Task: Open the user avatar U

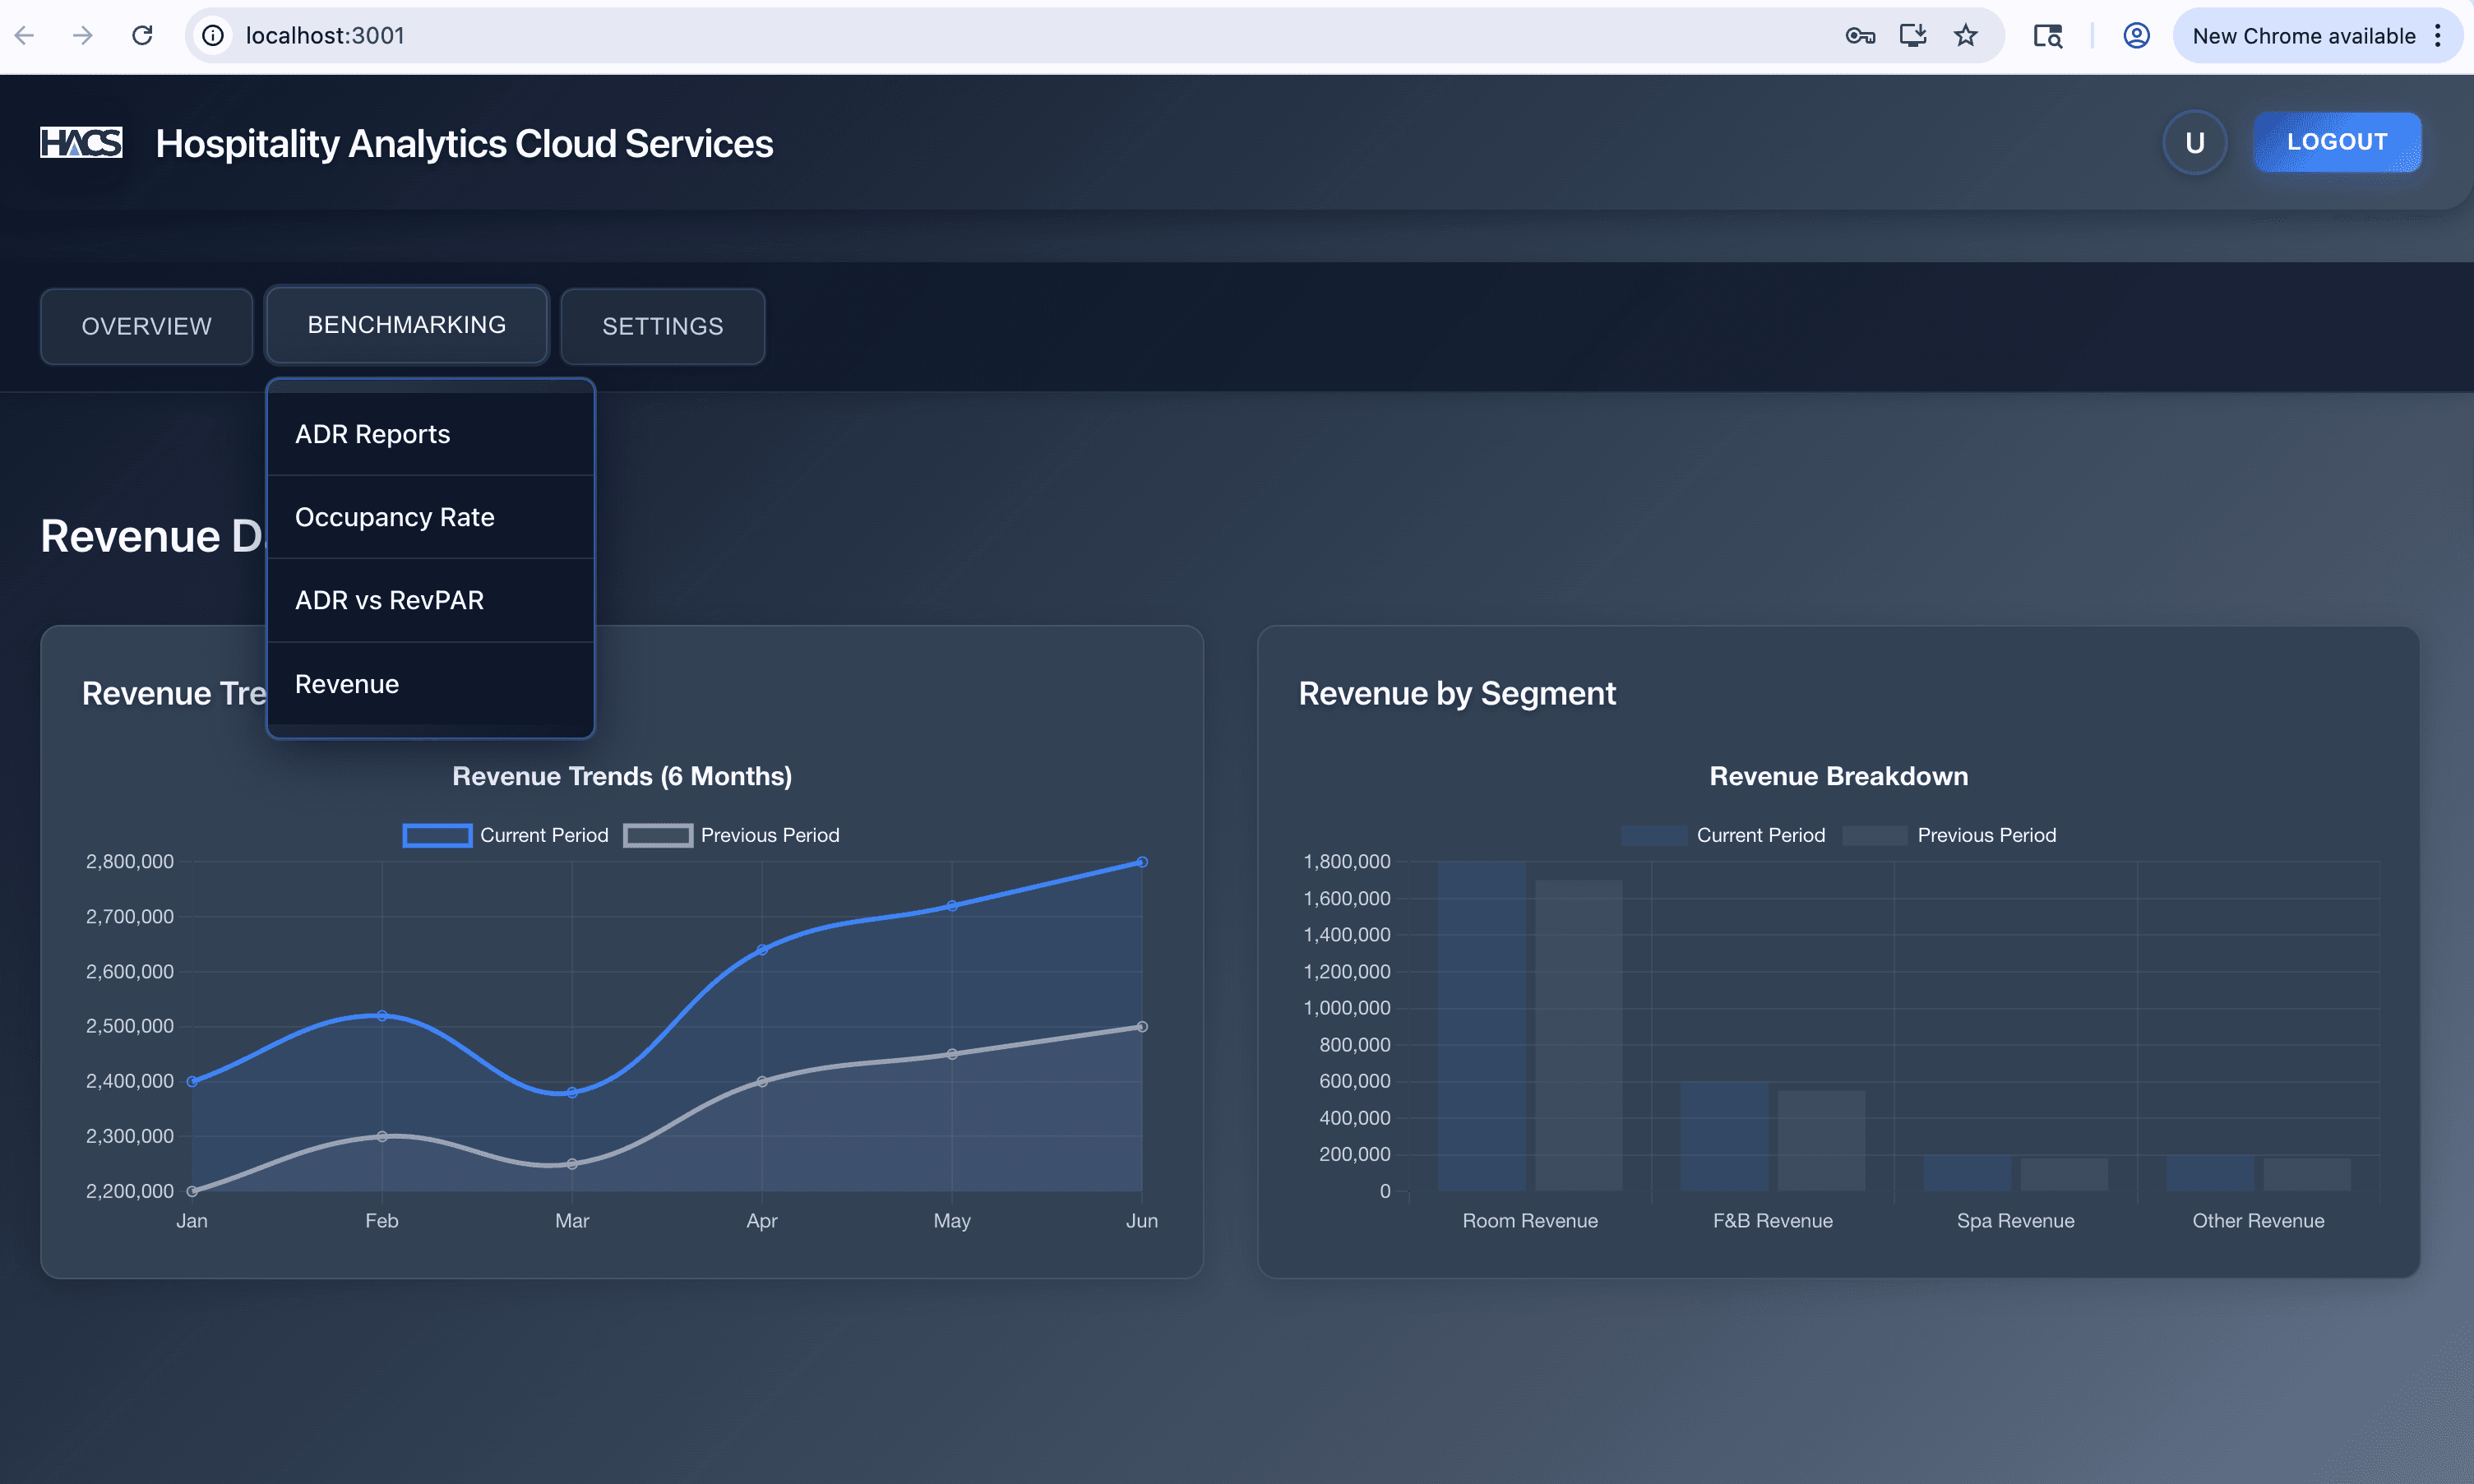Action: pos(2194,142)
